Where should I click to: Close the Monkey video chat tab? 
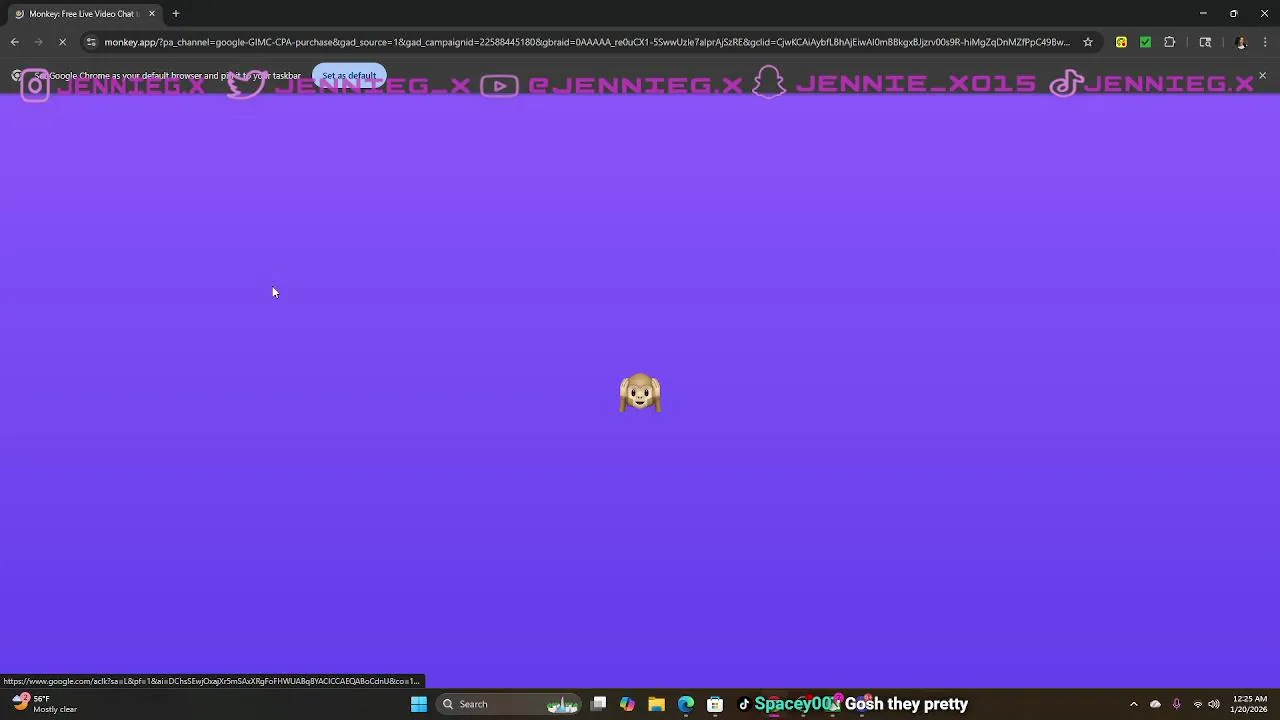pos(152,14)
